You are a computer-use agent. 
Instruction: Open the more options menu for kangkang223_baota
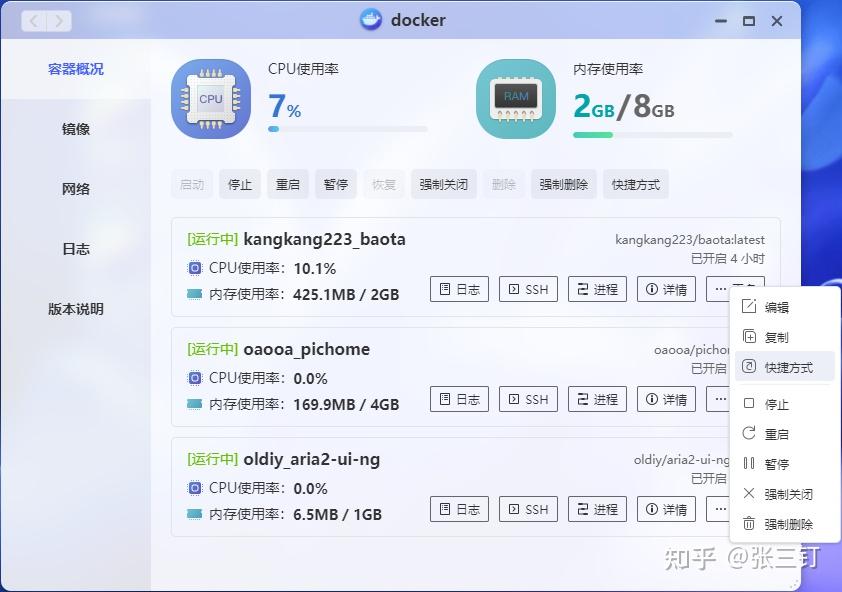coord(726,289)
